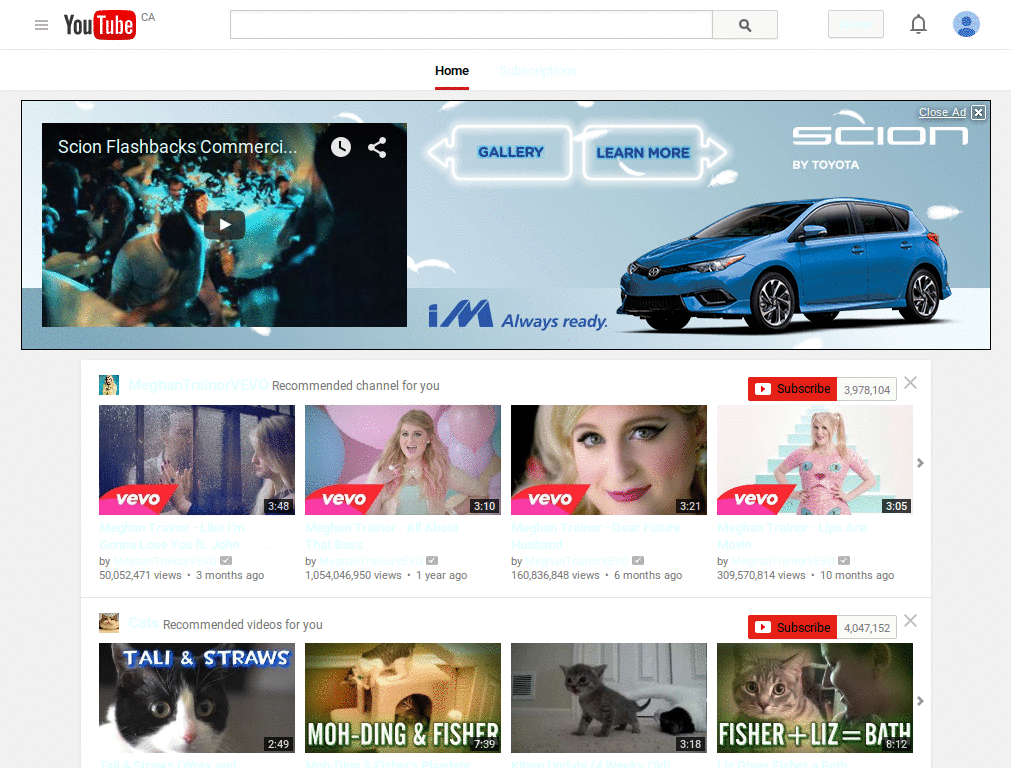
Task: Click the GALLERY ad button
Action: point(511,152)
